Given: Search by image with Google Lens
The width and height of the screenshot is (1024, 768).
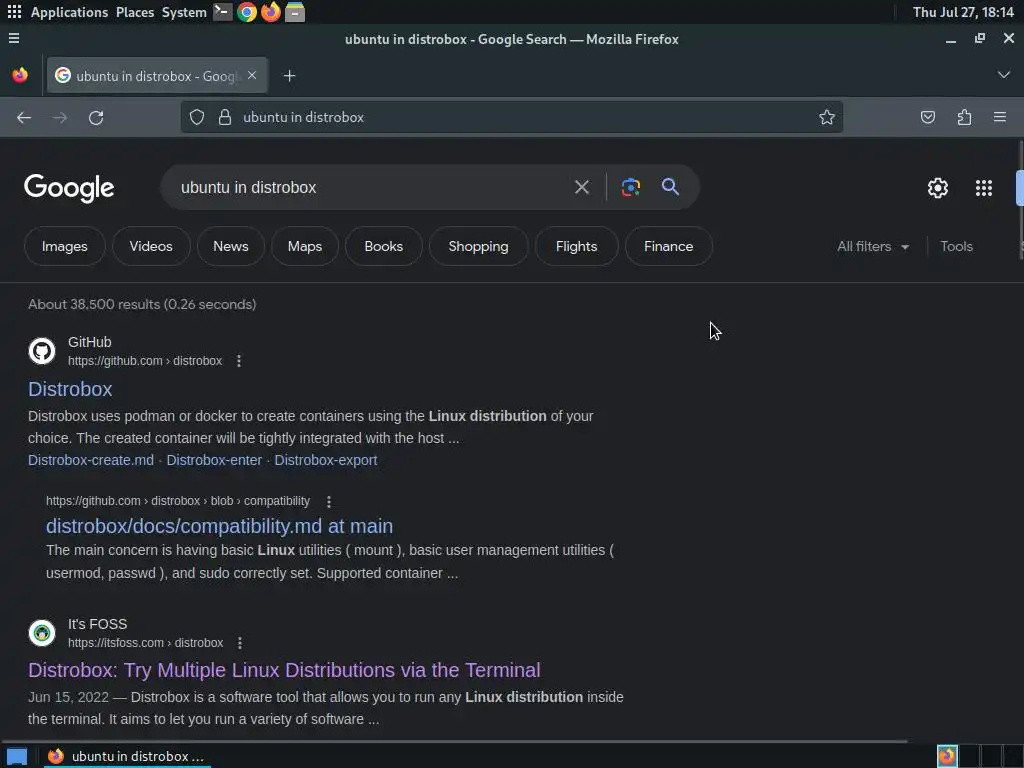Looking at the screenshot, I should pyautogui.click(x=630, y=187).
